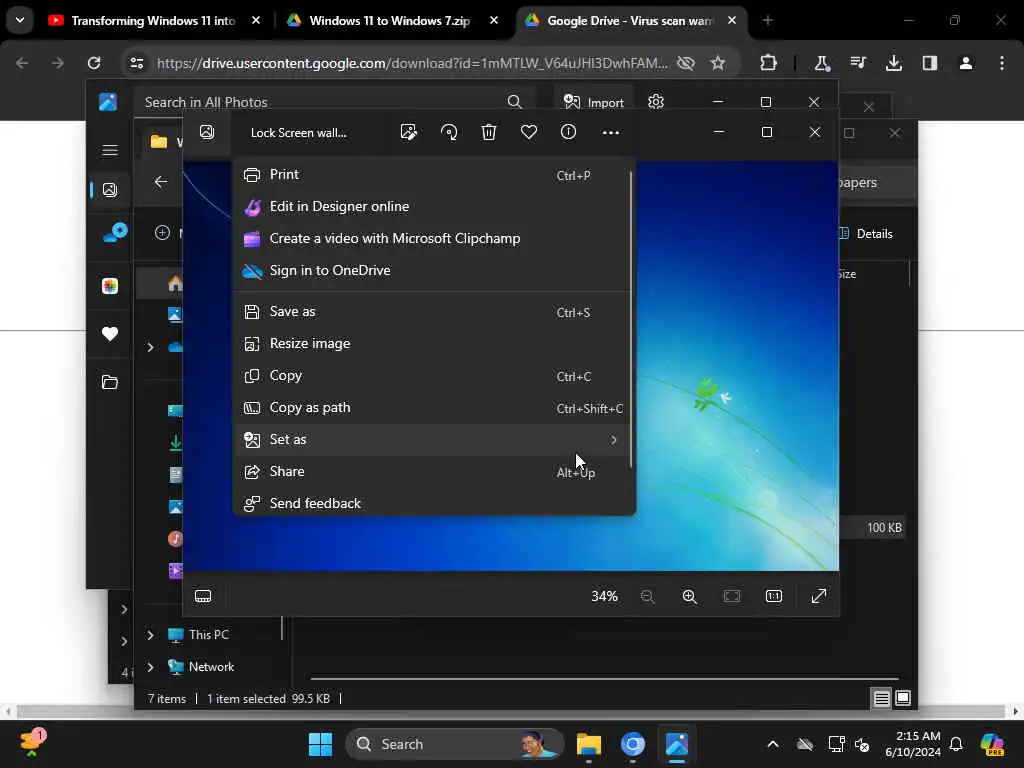Click Copy in the context menu
Image resolution: width=1024 pixels, height=768 pixels.
[432, 376]
